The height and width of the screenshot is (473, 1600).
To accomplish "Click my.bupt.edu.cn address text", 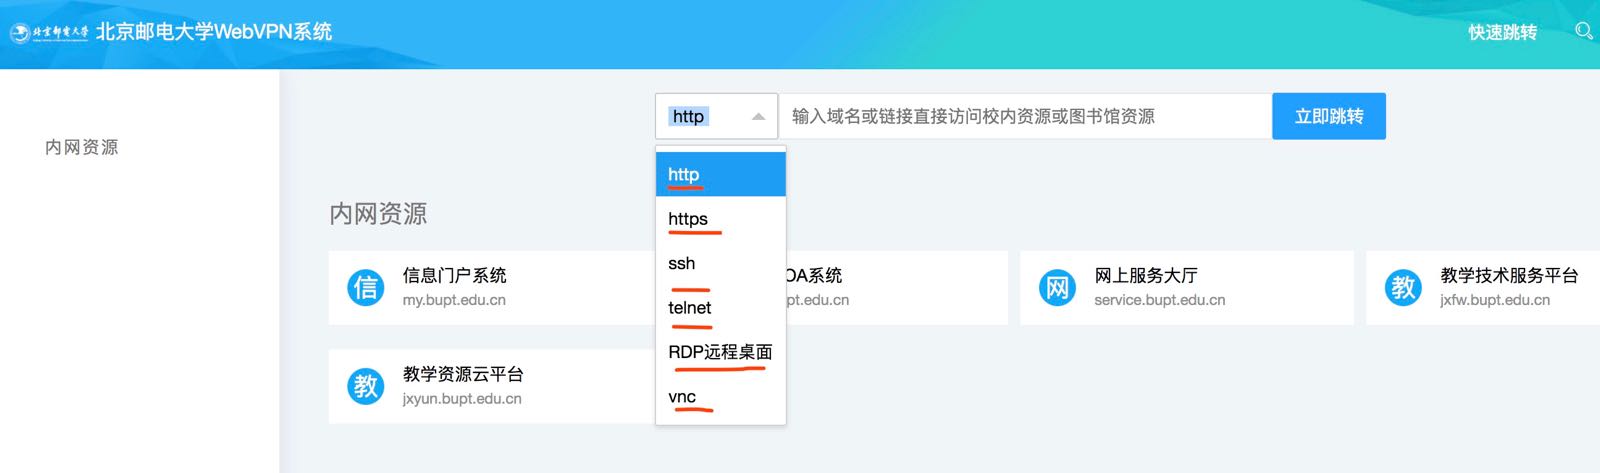I will (x=454, y=300).
